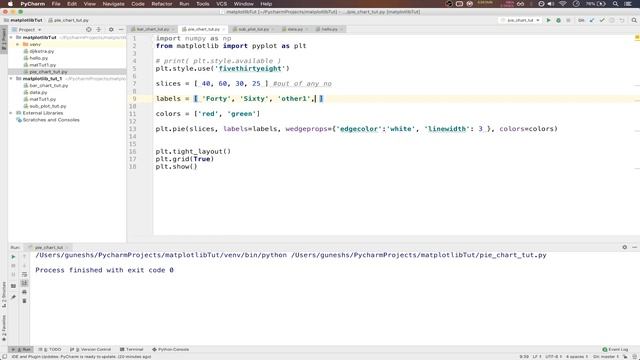Click line 13 plt.pie code line

pyautogui.click(x=356, y=129)
